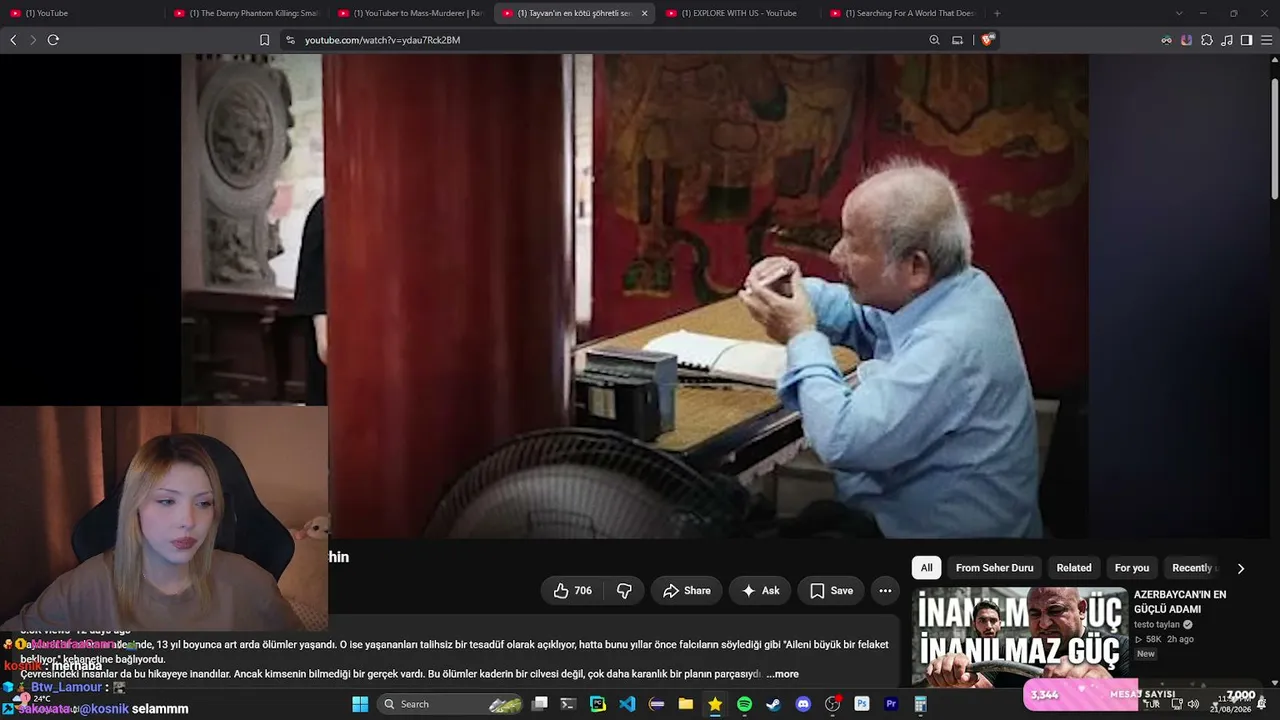Open the zoom magnifier in the address bar
The image size is (1280, 720).
coord(934,40)
